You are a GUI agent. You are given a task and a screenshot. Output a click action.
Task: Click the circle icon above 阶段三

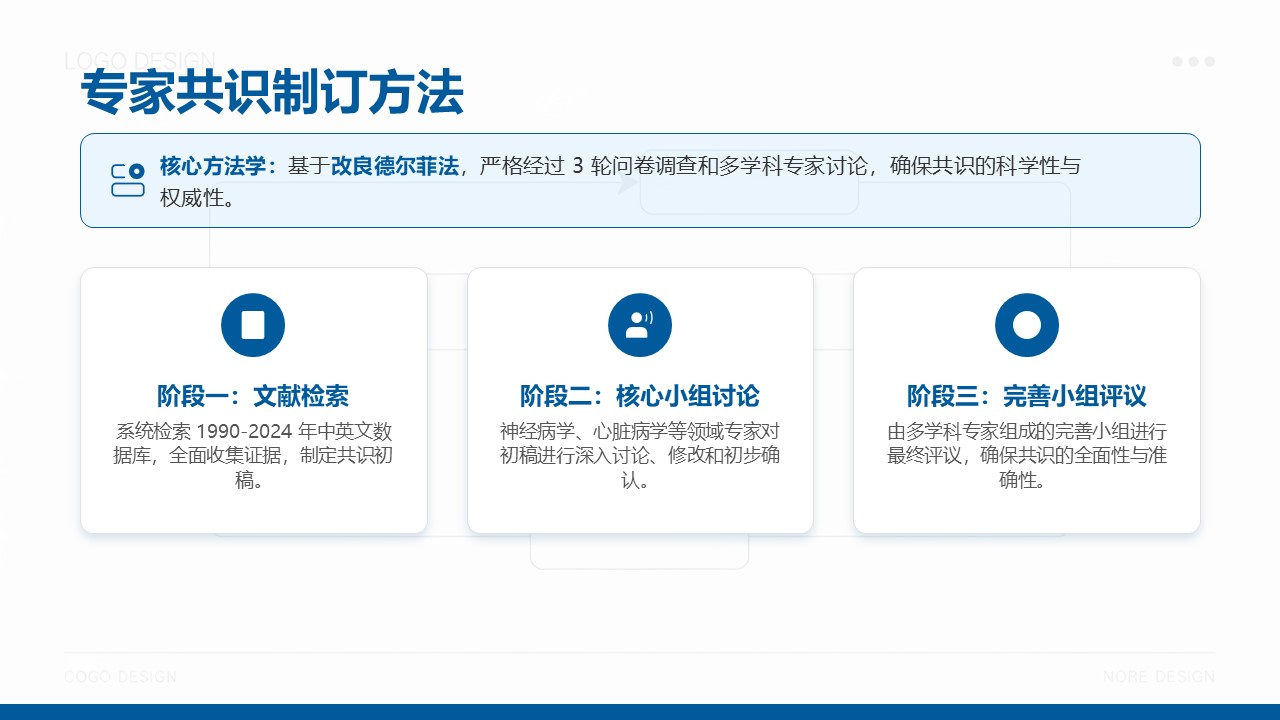[1027, 325]
